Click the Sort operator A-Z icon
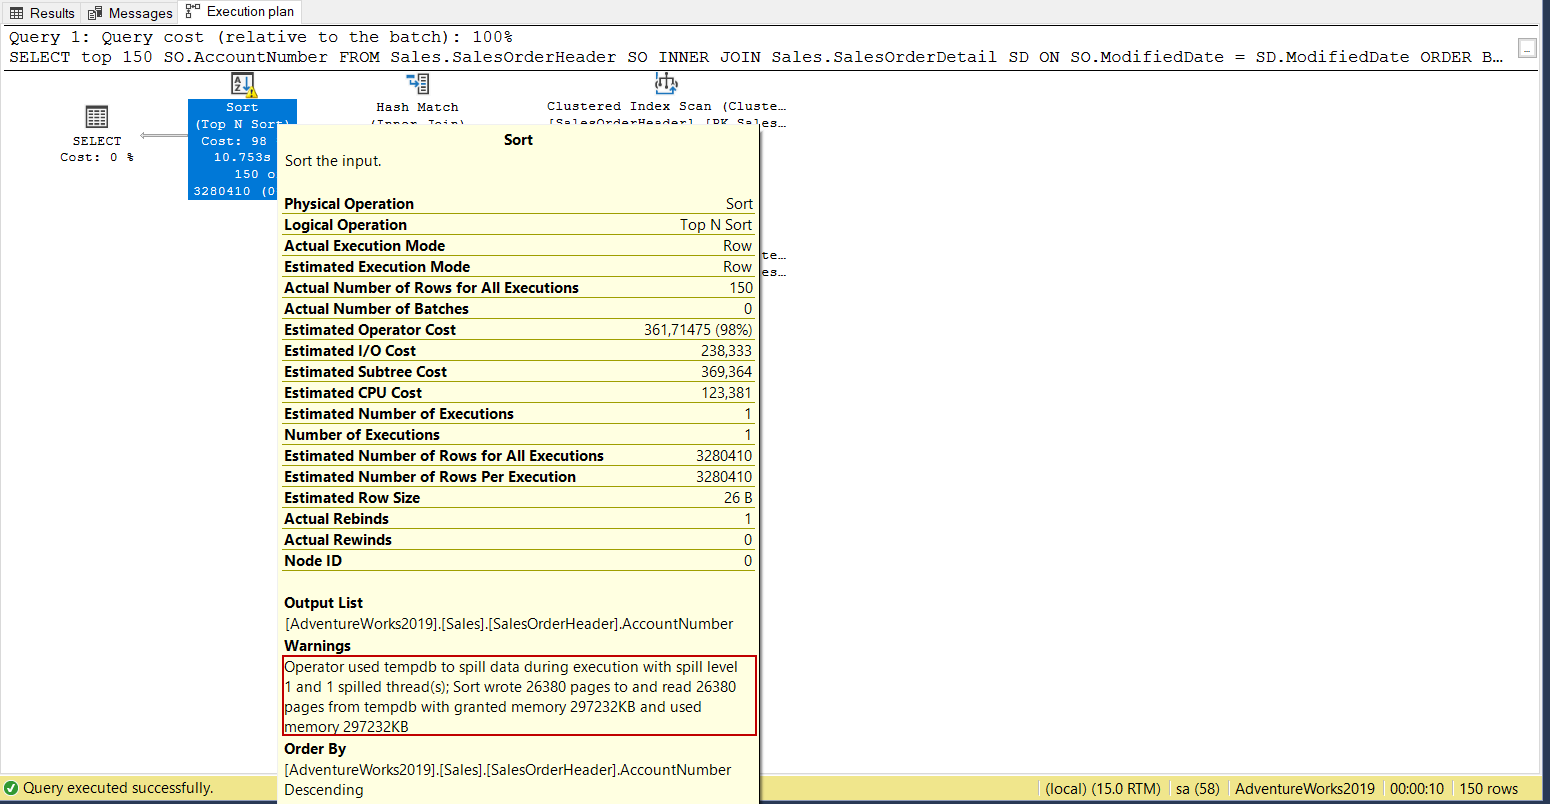 point(241,84)
